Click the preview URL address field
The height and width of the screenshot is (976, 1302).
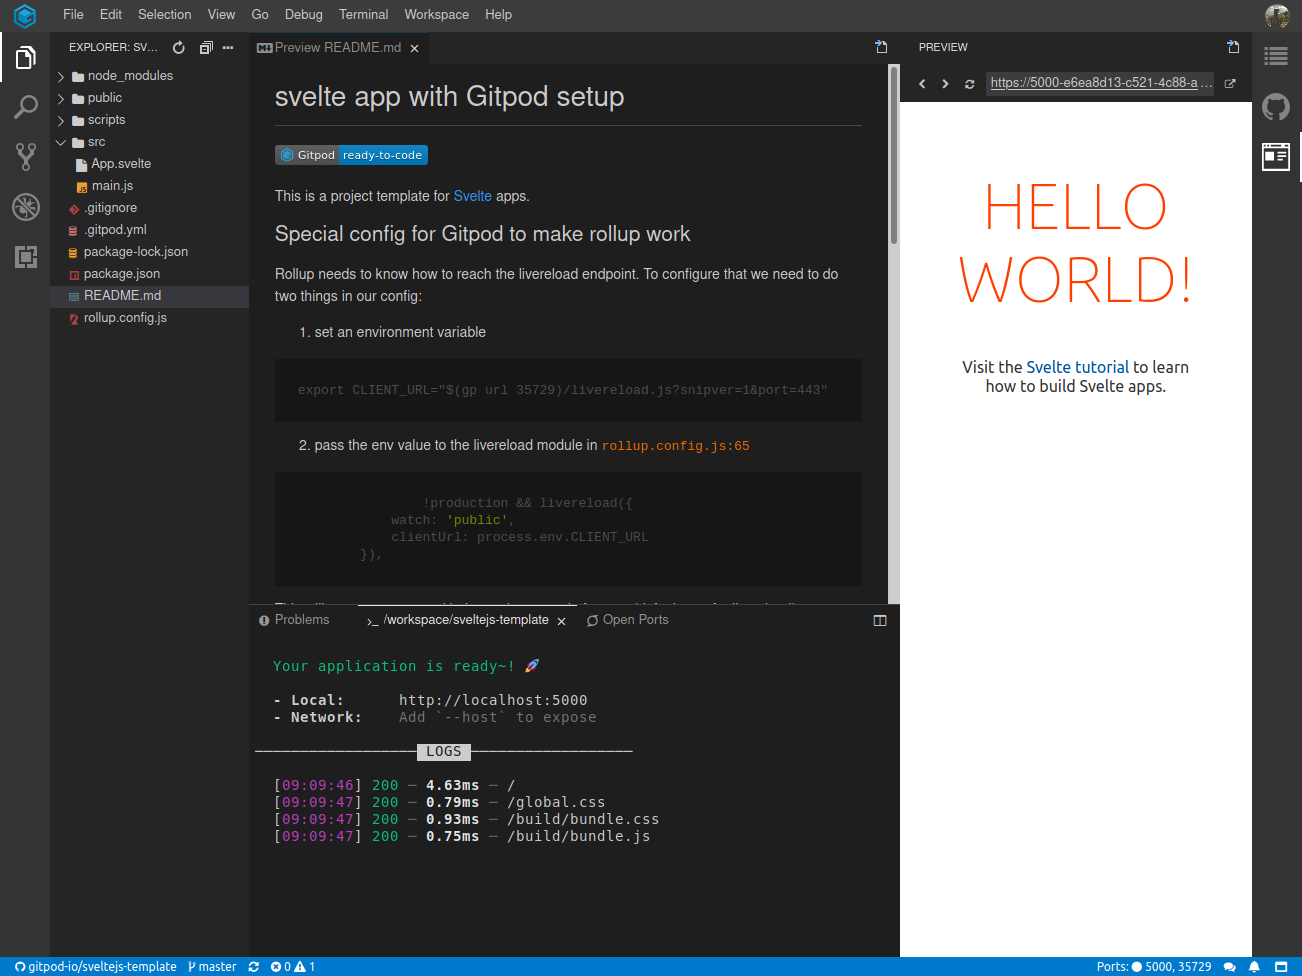tap(1101, 84)
